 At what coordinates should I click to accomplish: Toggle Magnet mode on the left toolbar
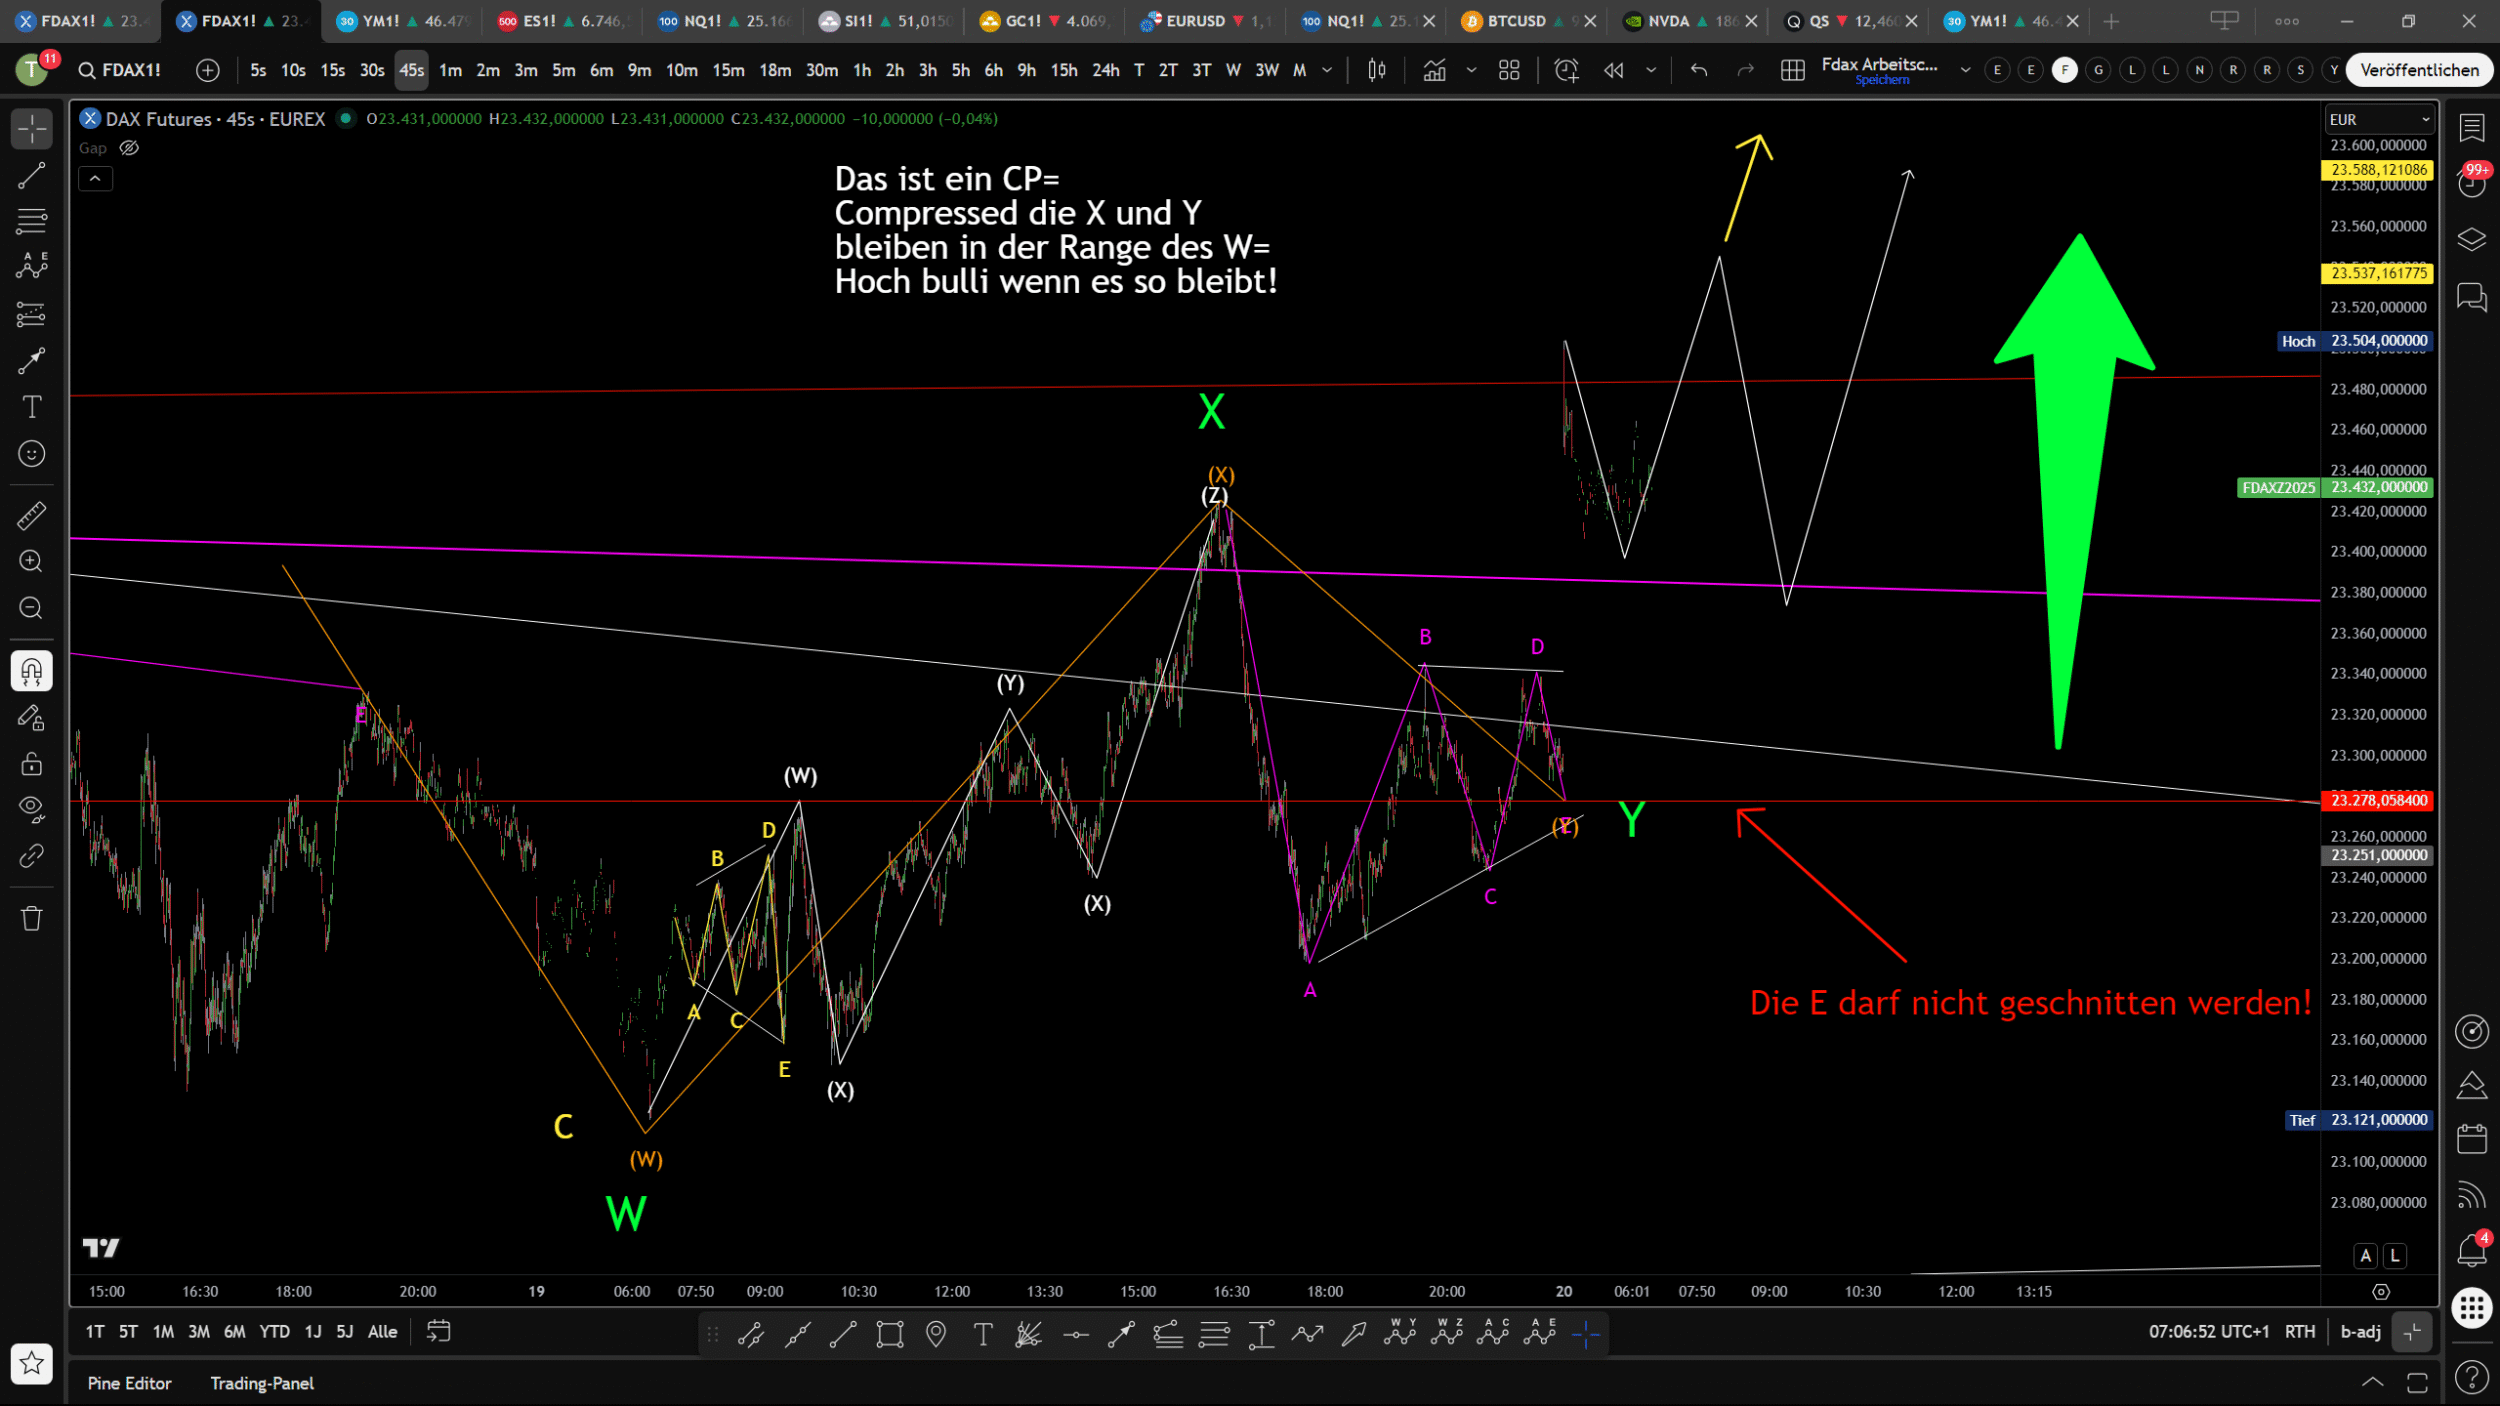click(31, 671)
